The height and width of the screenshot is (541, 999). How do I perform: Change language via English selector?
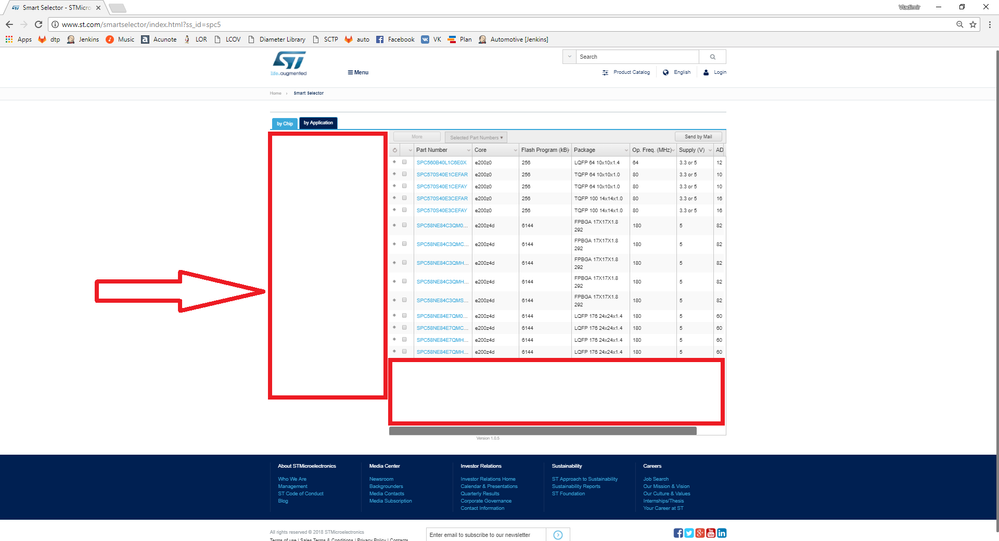point(677,73)
